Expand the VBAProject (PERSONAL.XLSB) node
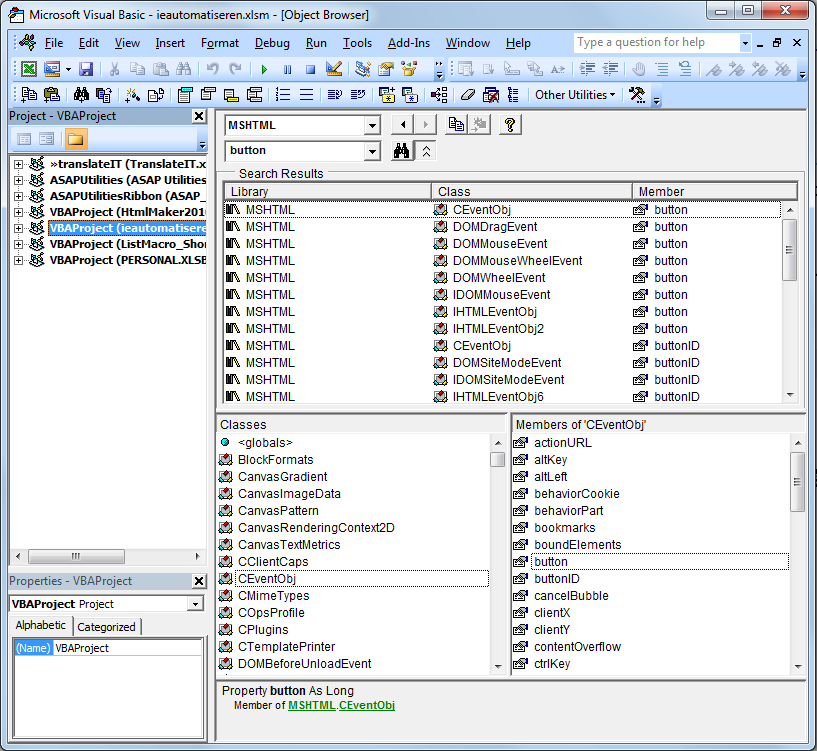The image size is (817, 751). click(x=18, y=261)
